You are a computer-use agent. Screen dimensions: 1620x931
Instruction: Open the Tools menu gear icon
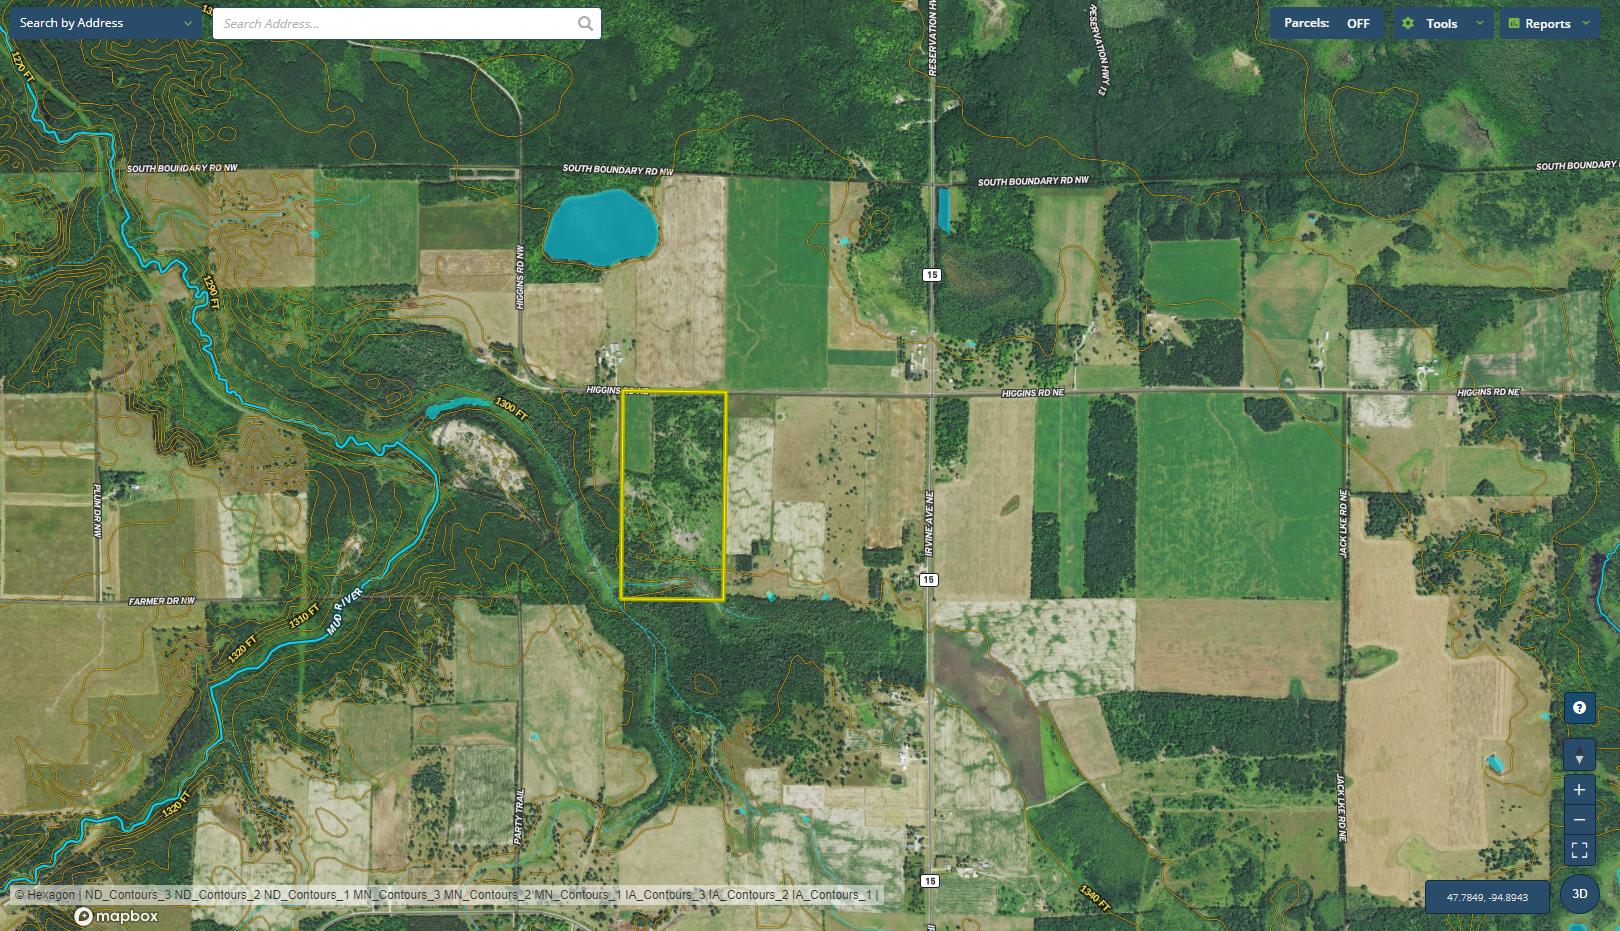click(1408, 23)
